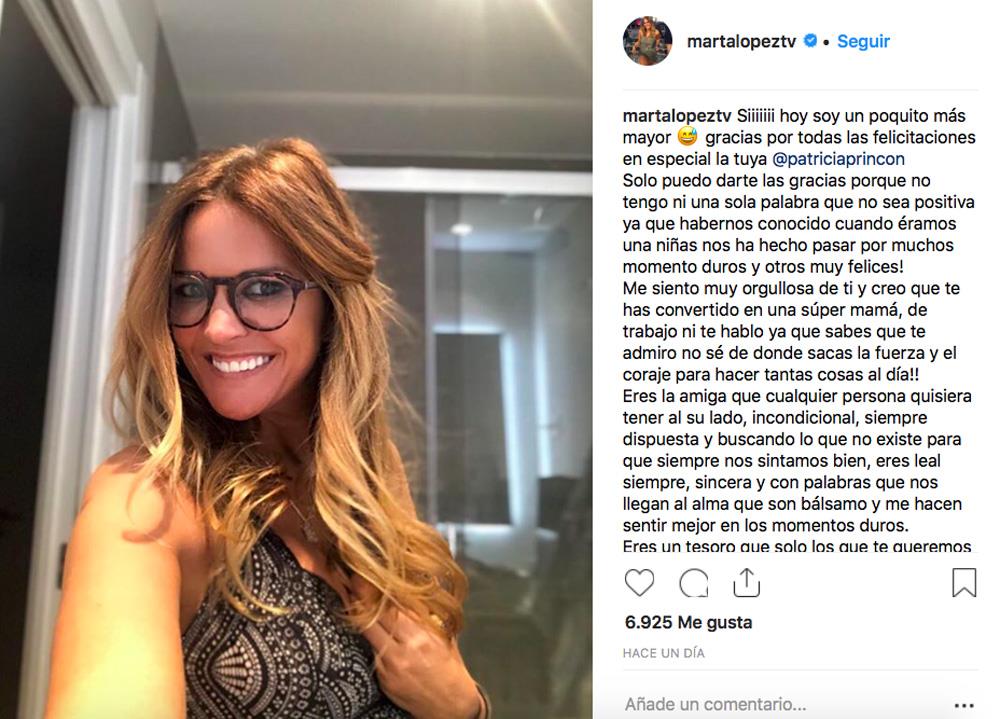Open more options three-dot menu

click(964, 705)
